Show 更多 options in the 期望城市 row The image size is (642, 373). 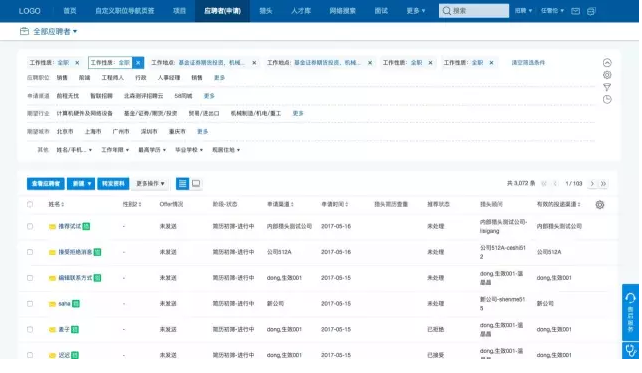coord(203,132)
